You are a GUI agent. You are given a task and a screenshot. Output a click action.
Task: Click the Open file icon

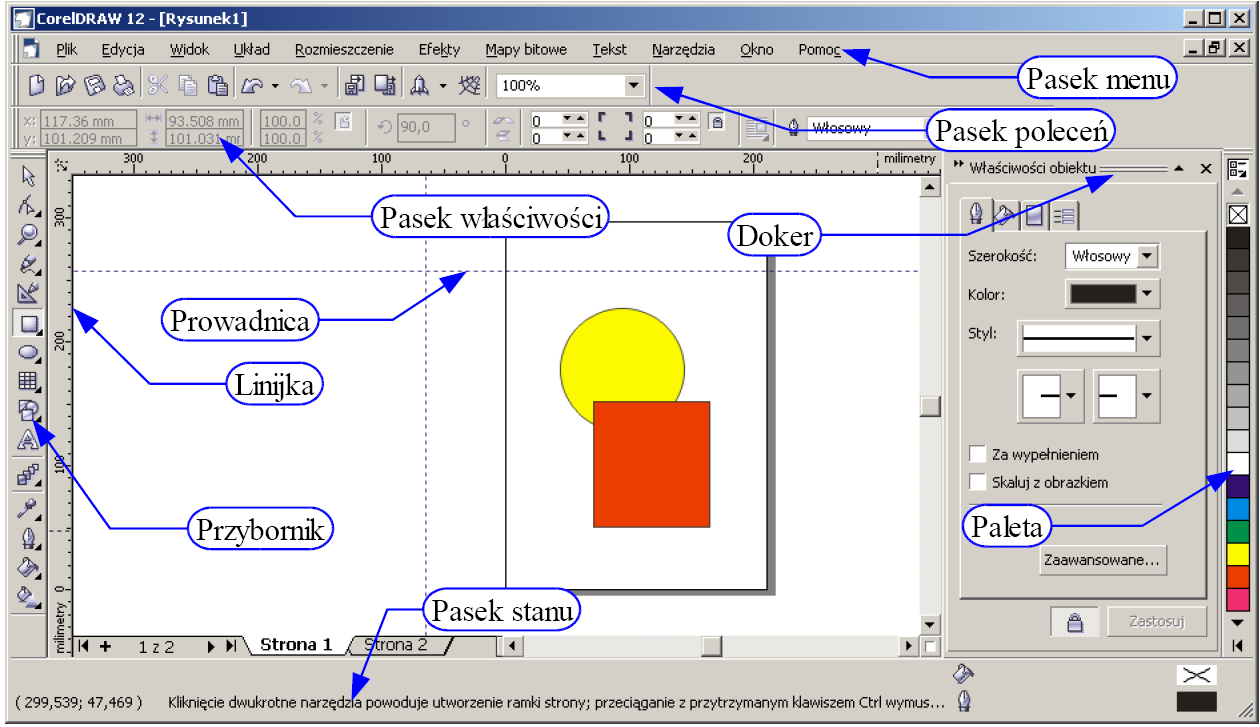[x=65, y=86]
